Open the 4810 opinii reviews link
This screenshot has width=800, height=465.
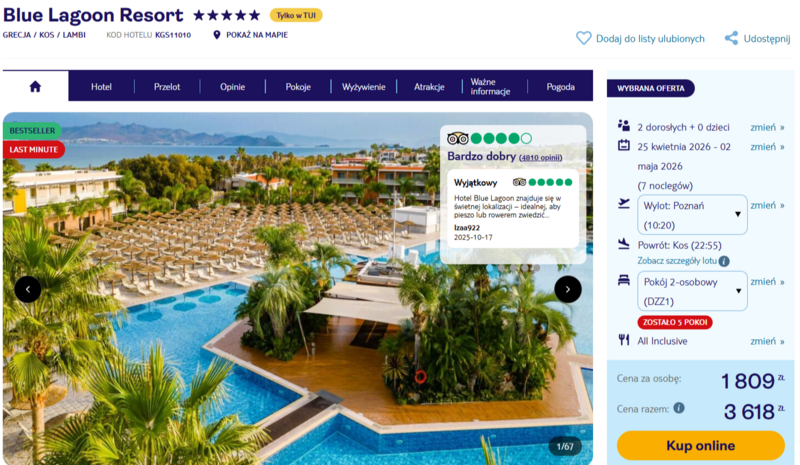pos(540,158)
